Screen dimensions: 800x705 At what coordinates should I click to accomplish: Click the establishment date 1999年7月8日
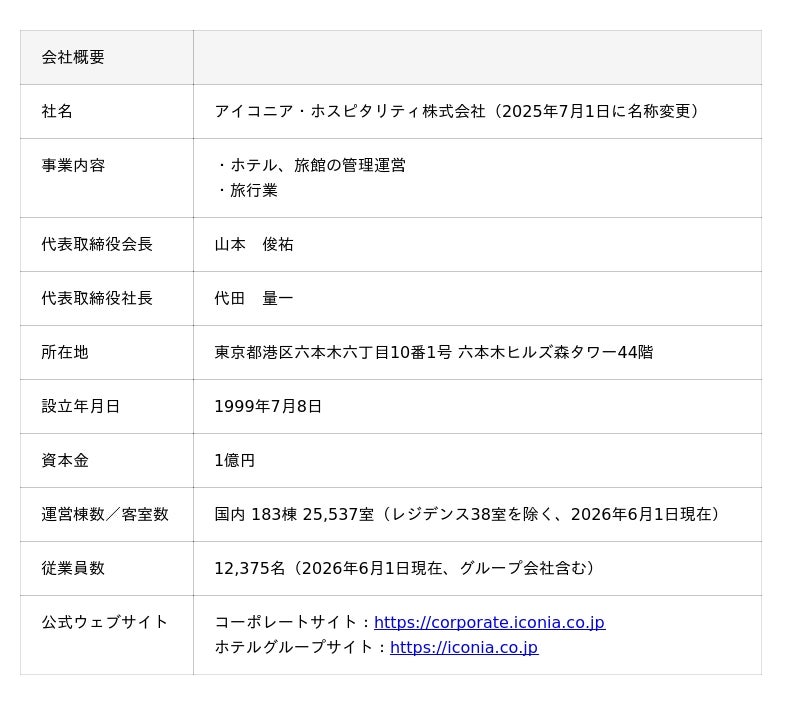[x=268, y=407]
